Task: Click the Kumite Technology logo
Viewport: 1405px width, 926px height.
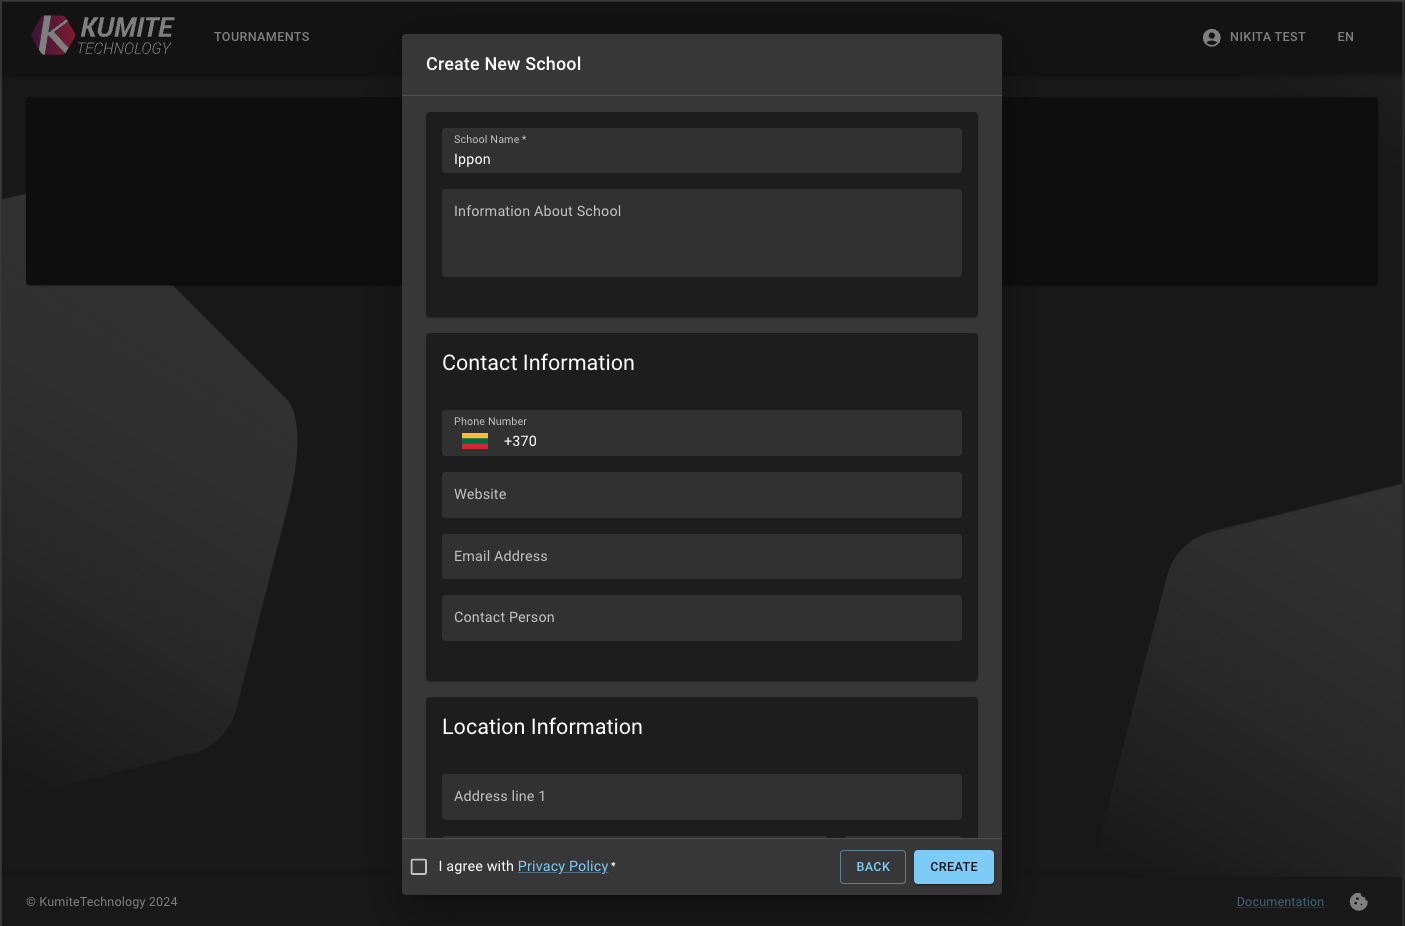Action: [x=102, y=35]
